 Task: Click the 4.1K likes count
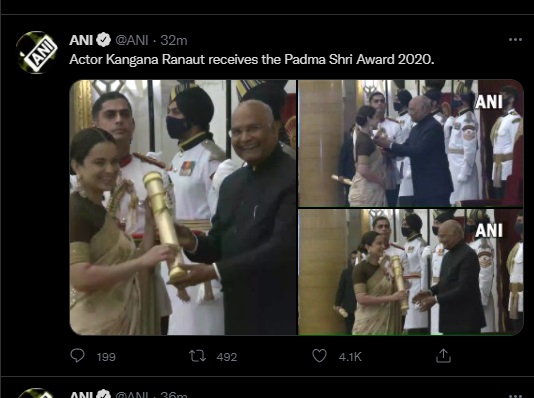(x=350, y=357)
